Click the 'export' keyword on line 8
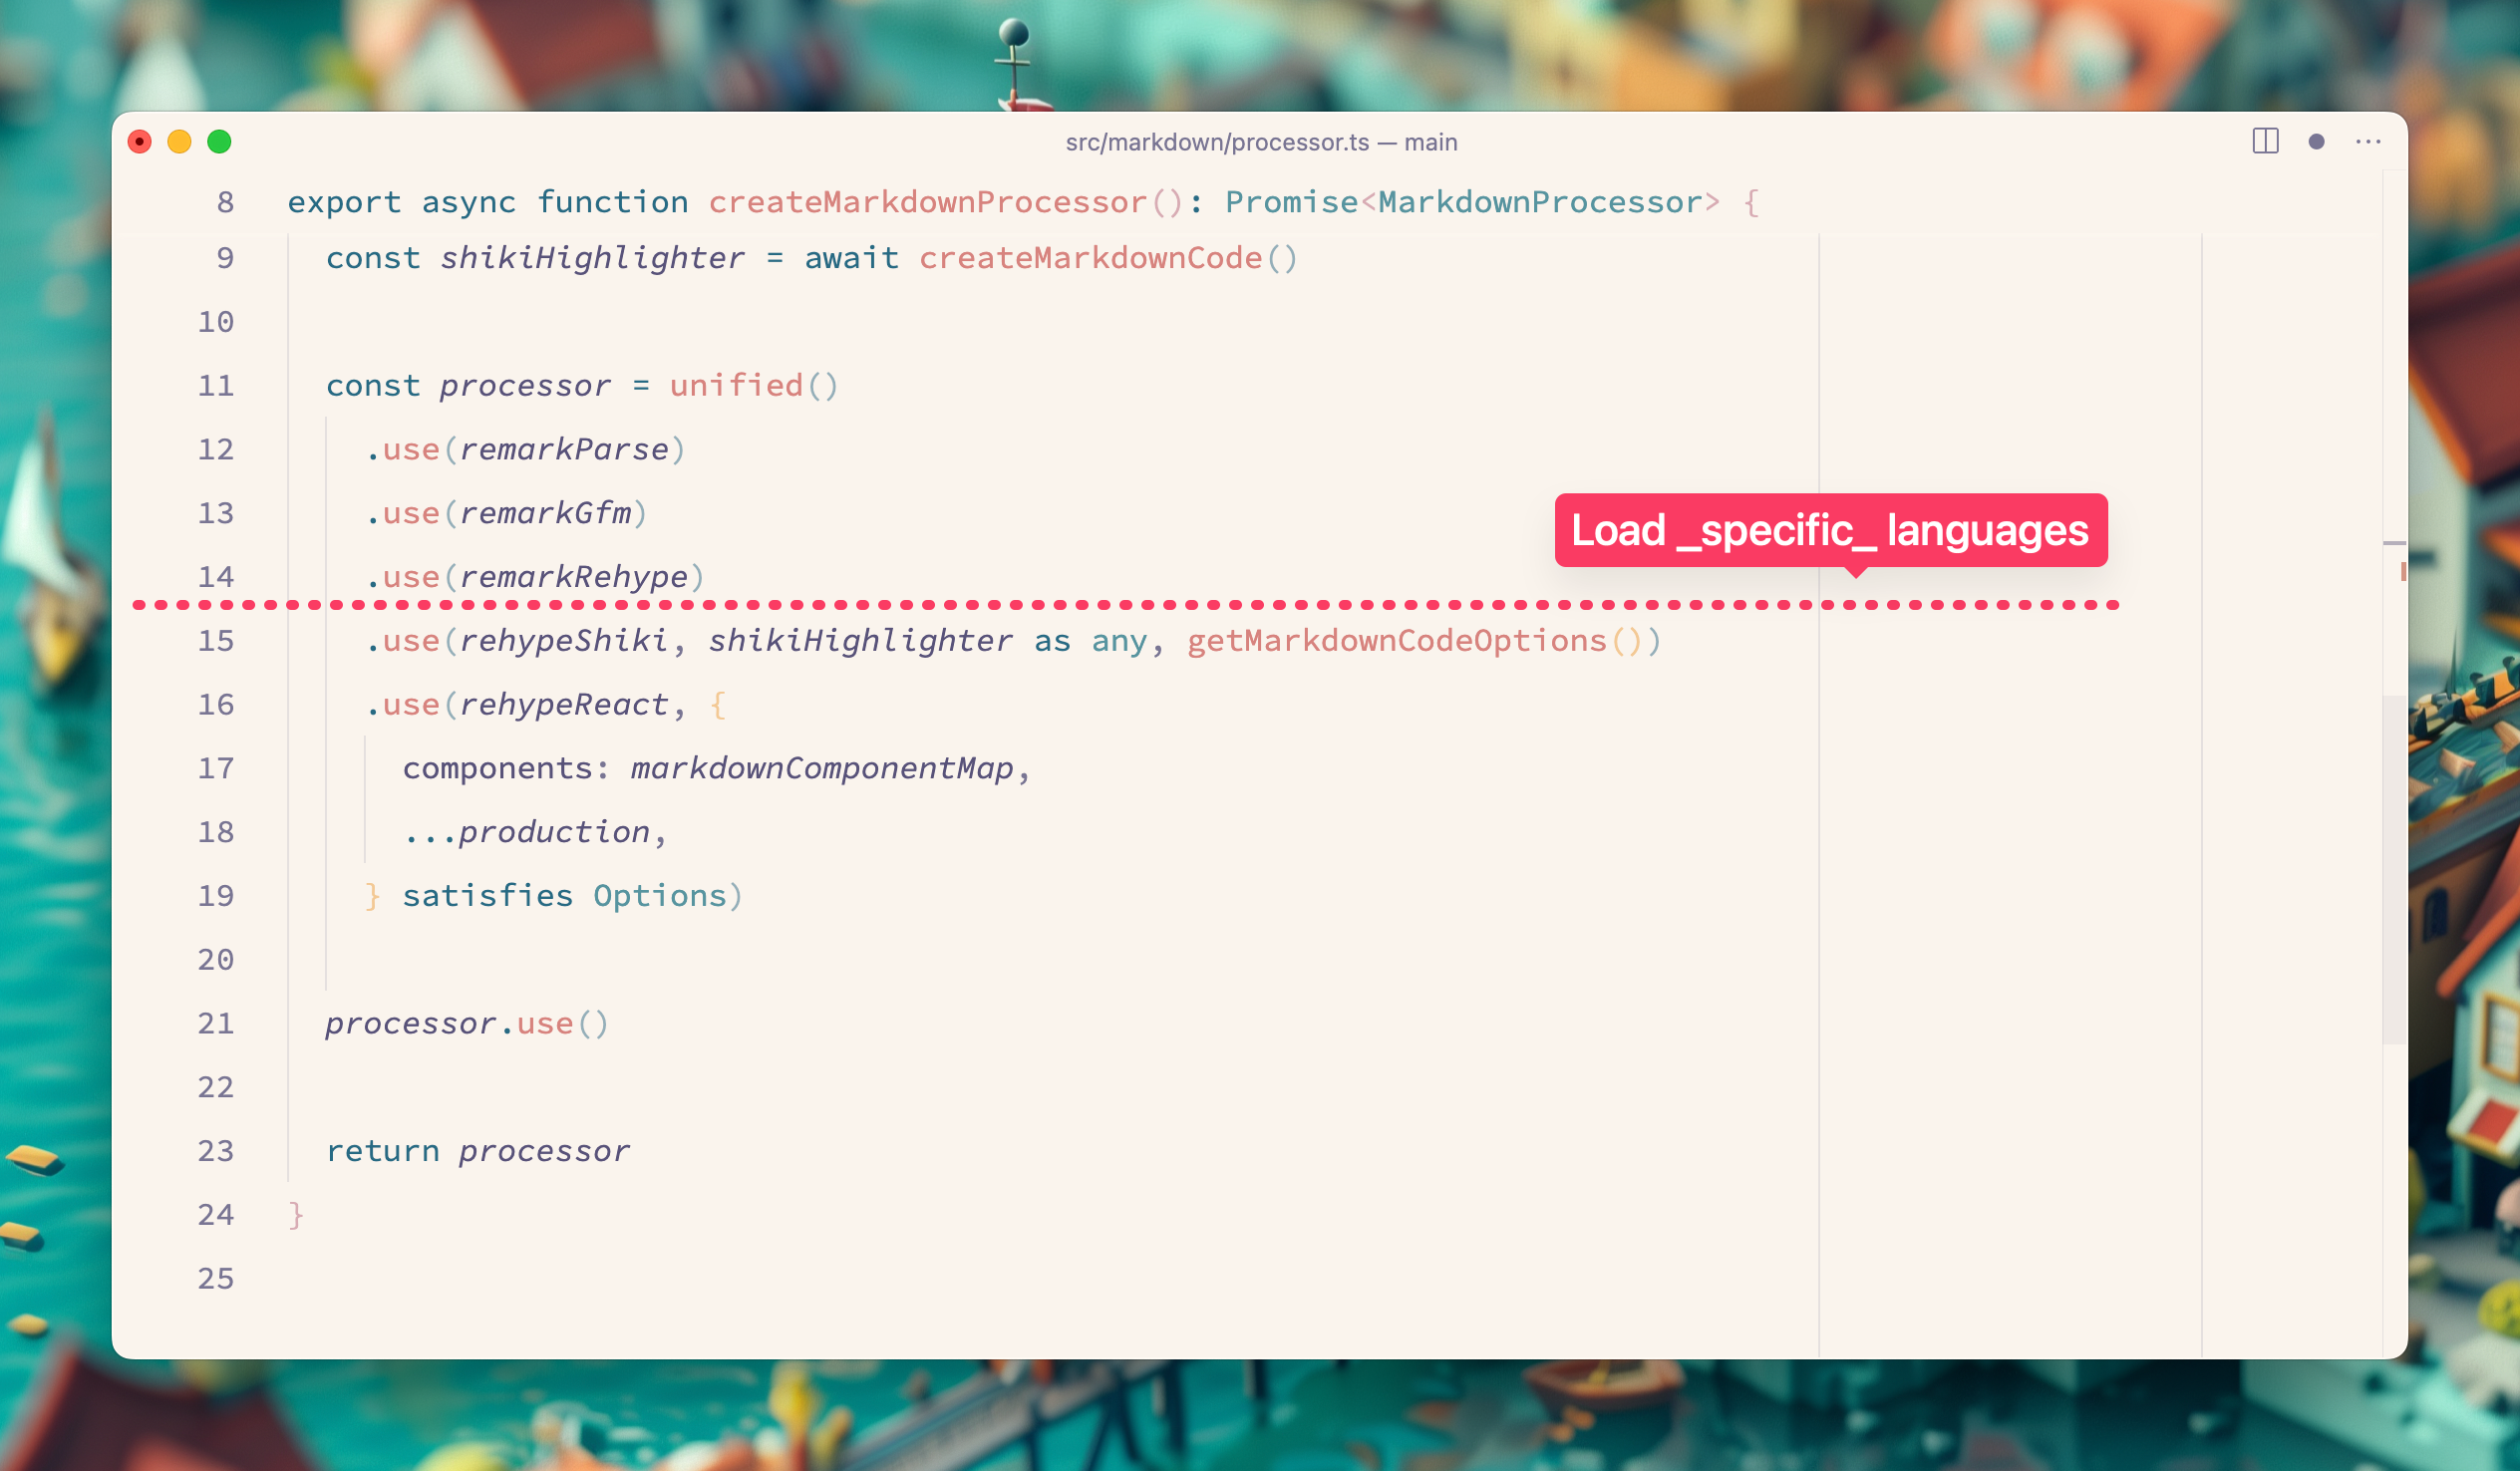This screenshot has height=1471, width=2520. click(345, 203)
